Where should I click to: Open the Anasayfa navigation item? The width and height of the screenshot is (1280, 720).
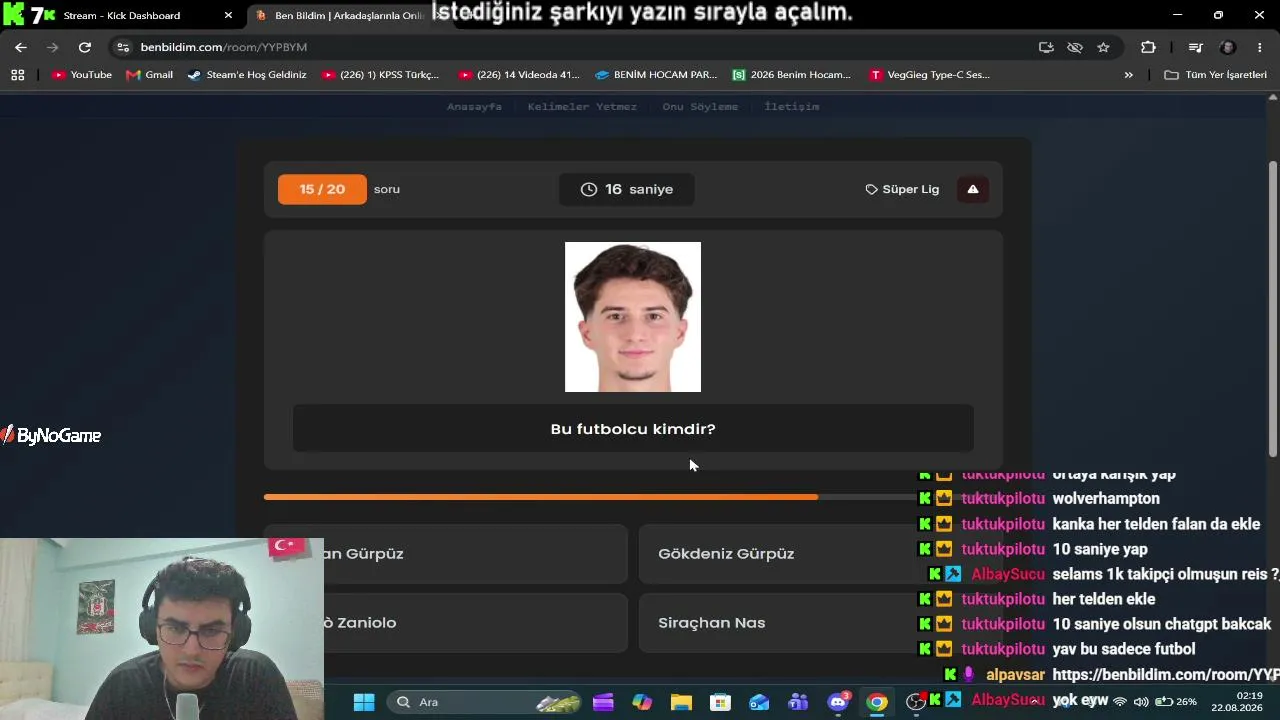pyautogui.click(x=474, y=107)
